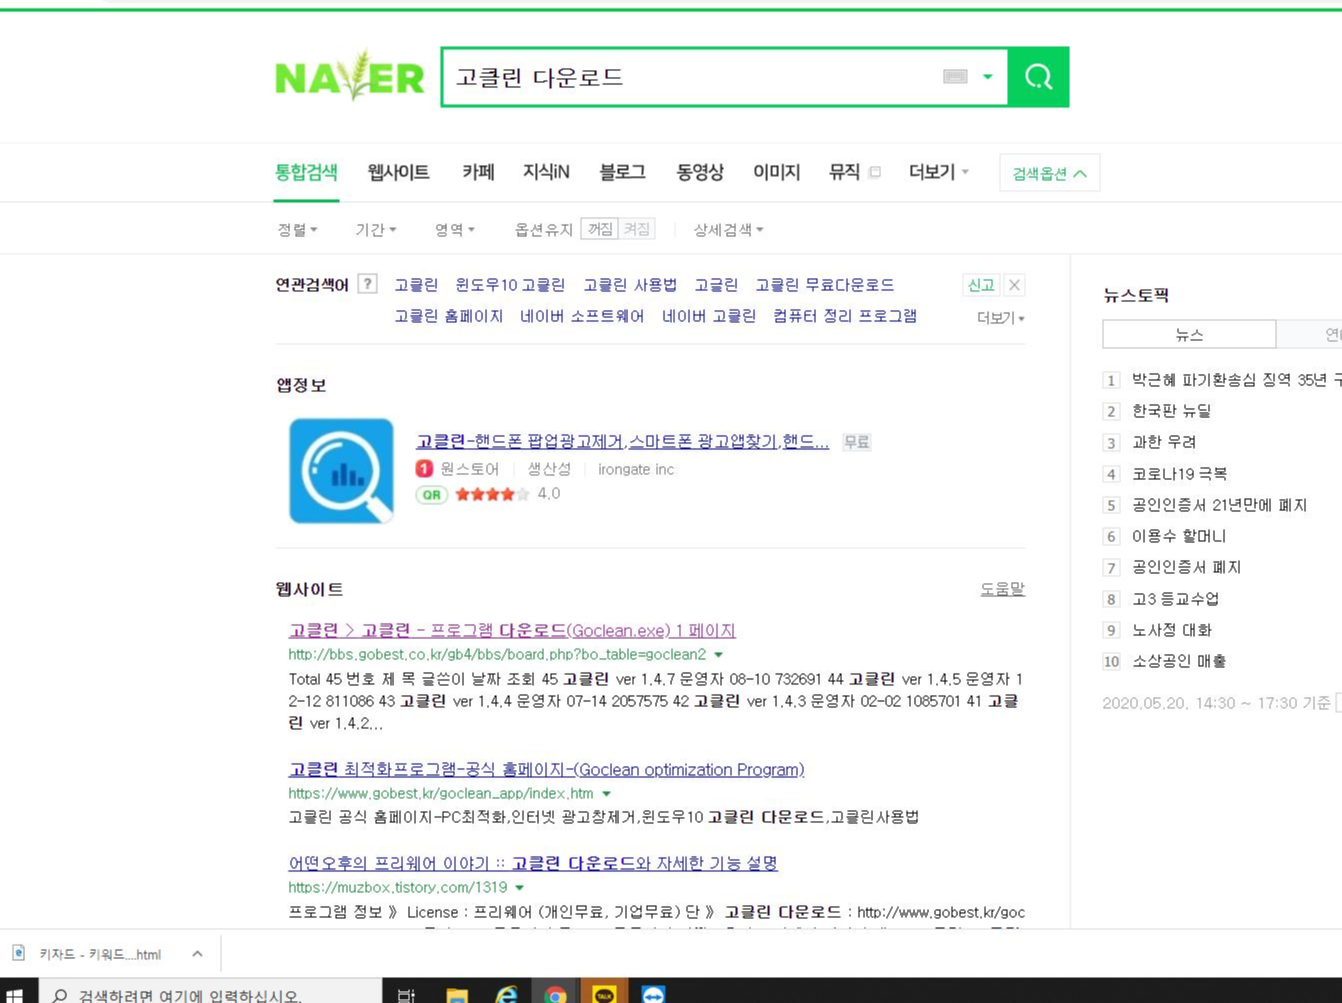Open 고클린 프로그램 다운로드(Goclean.exe) result

(512, 630)
